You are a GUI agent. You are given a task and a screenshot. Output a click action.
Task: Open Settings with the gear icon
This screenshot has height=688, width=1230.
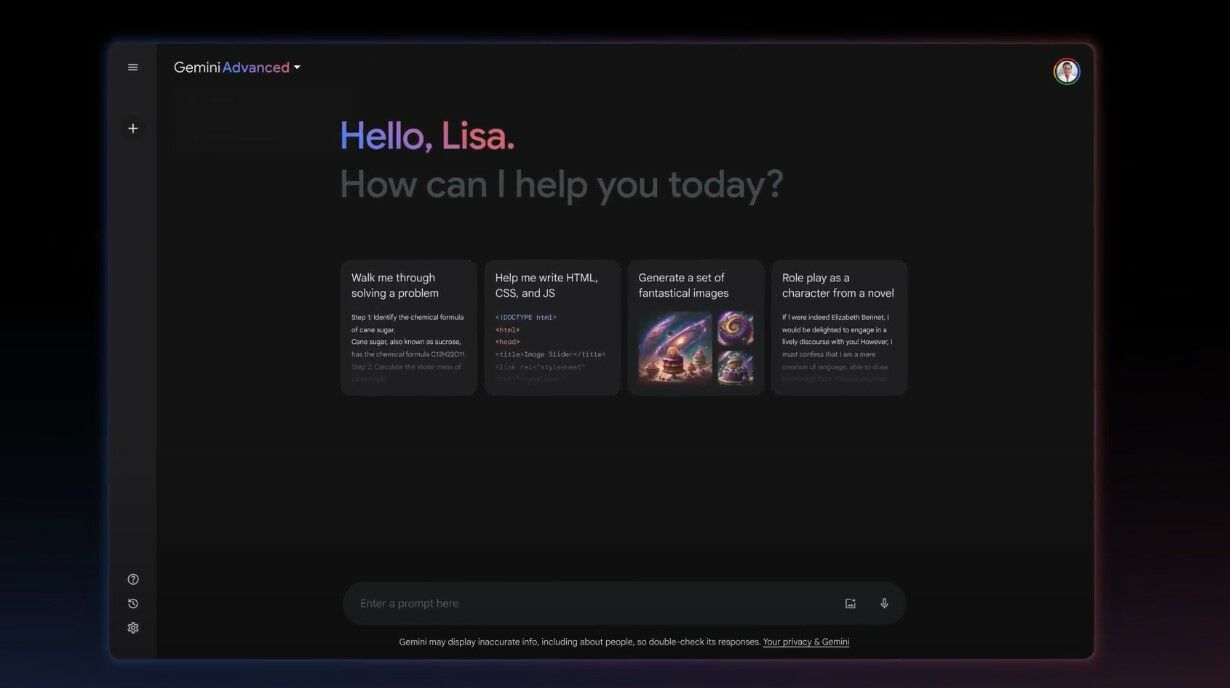(132, 627)
